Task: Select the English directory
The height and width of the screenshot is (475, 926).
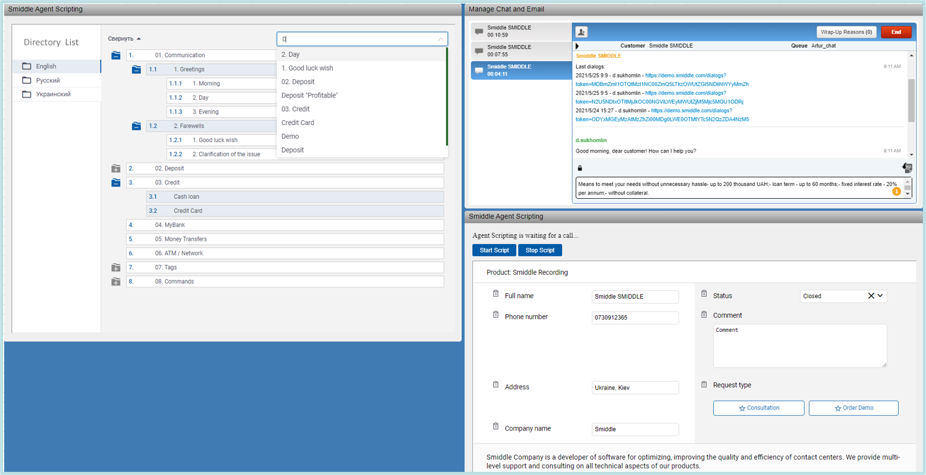Action: click(x=57, y=67)
